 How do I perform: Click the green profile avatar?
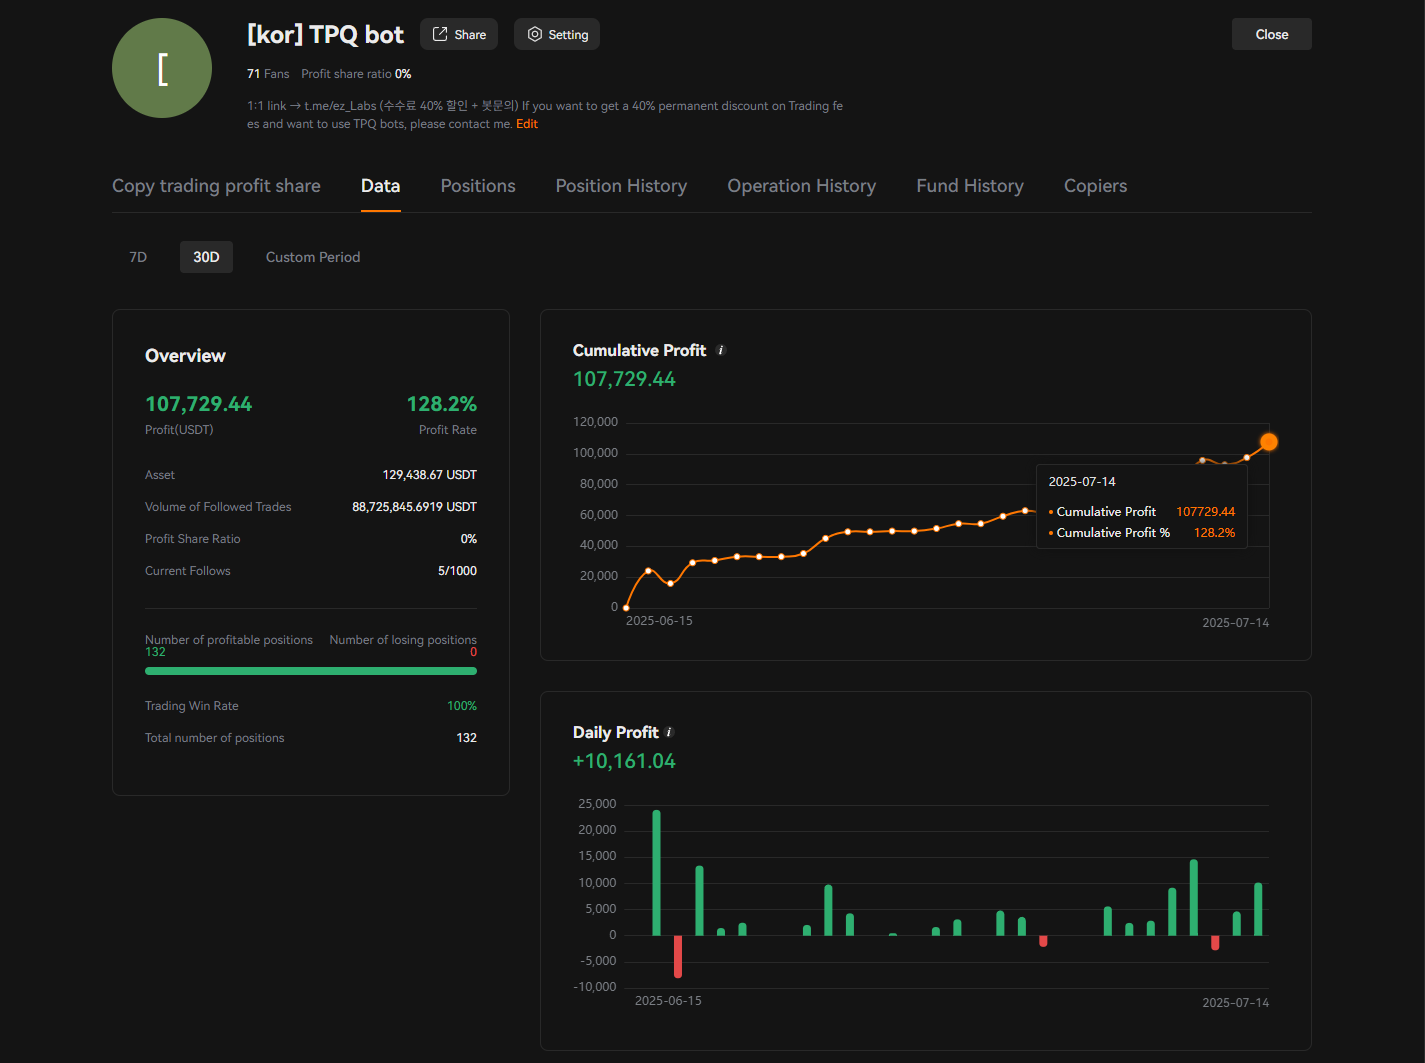(162, 68)
